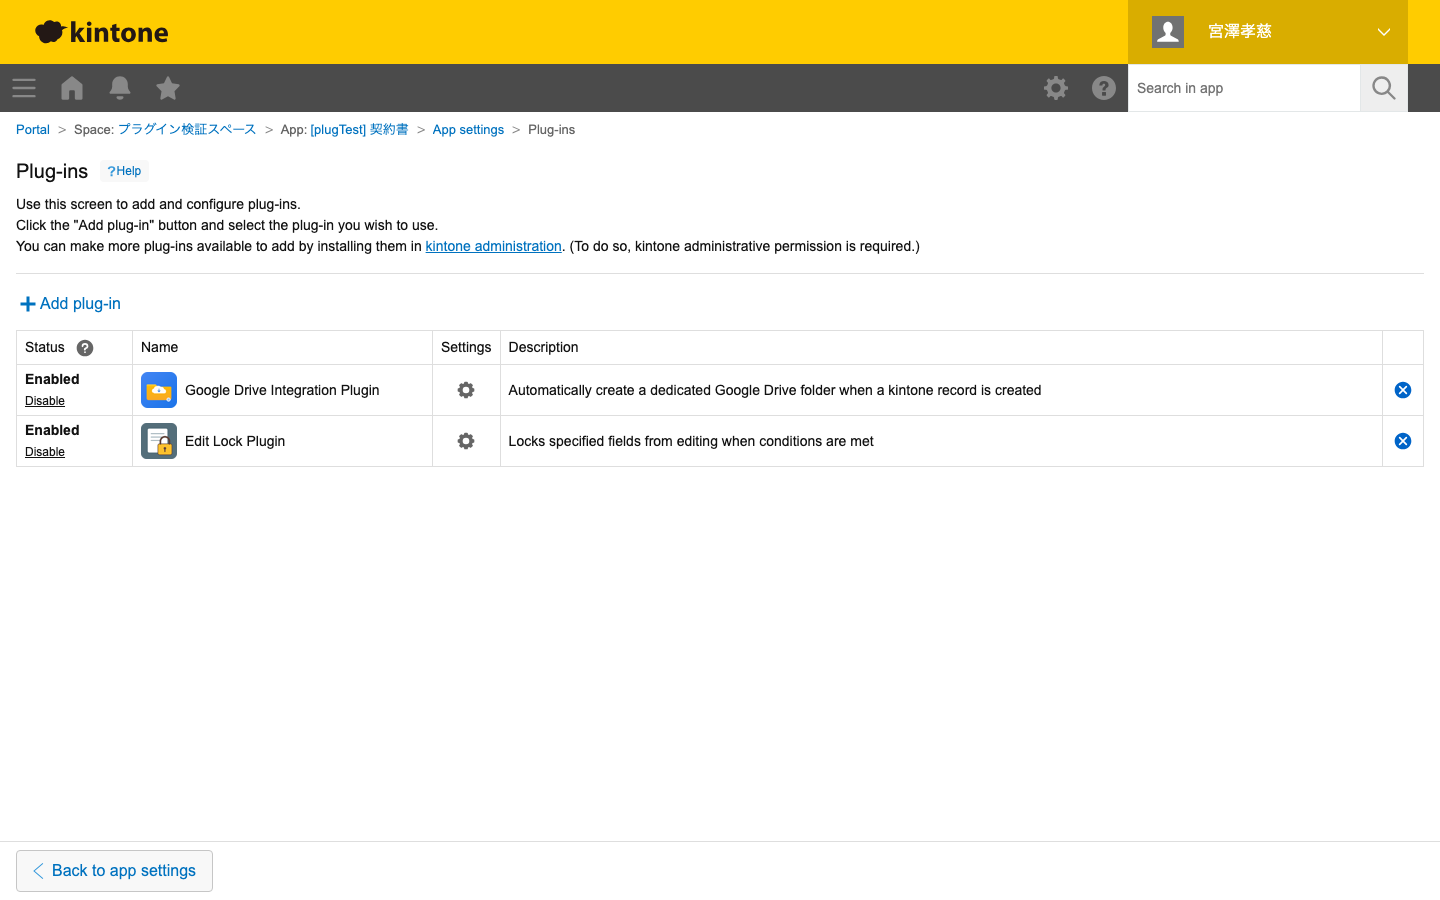
Task: Expand the user account dropdown
Action: click(1383, 32)
